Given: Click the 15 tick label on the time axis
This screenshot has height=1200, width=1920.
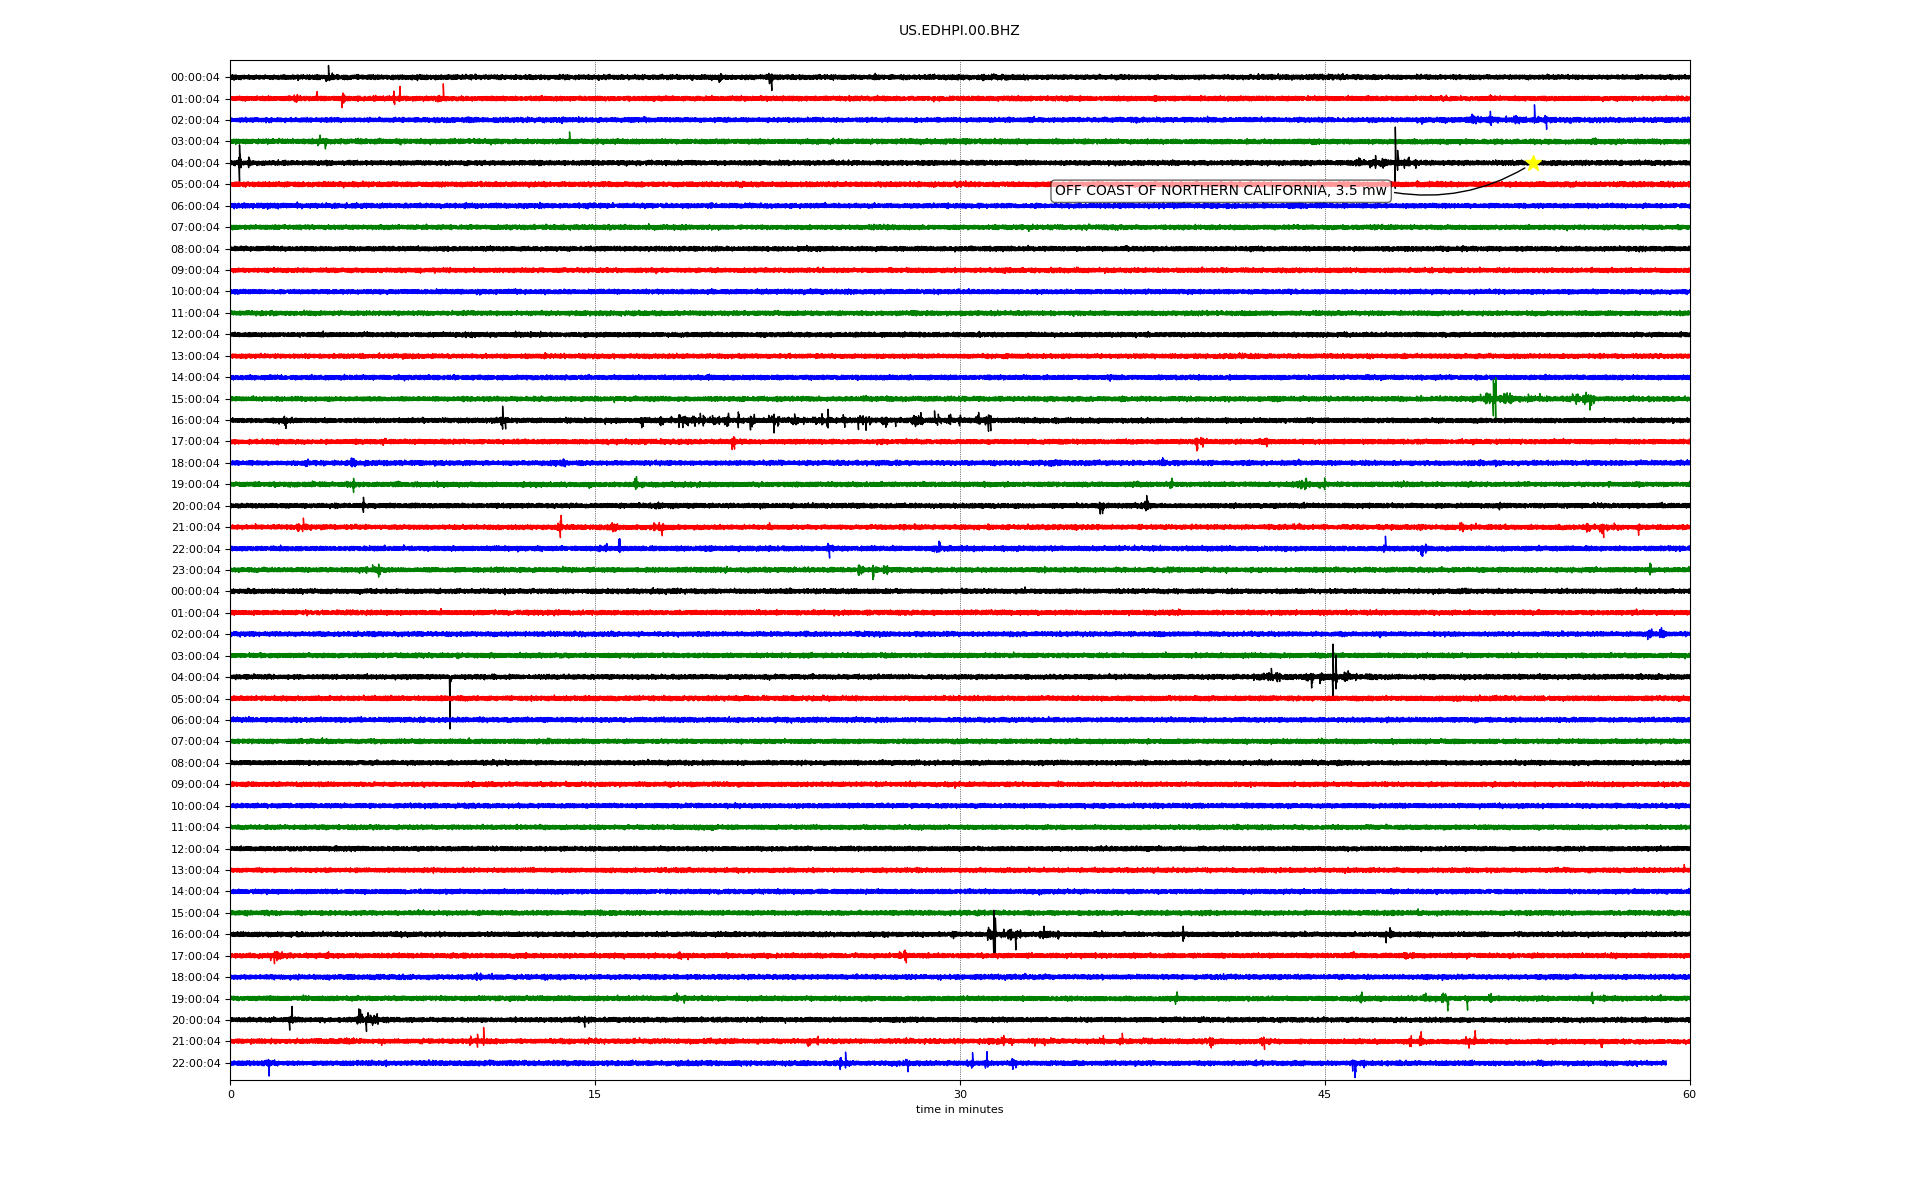Looking at the screenshot, I should pos(595,1094).
